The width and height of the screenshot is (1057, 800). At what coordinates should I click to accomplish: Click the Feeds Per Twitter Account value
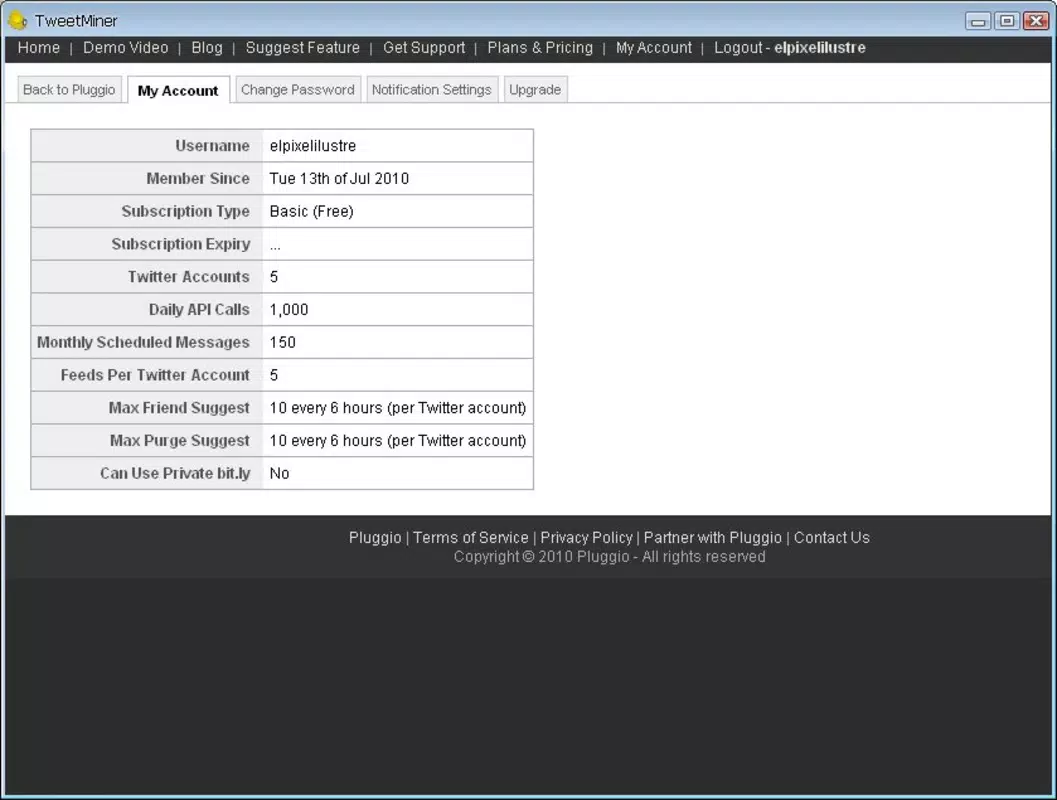pos(274,375)
